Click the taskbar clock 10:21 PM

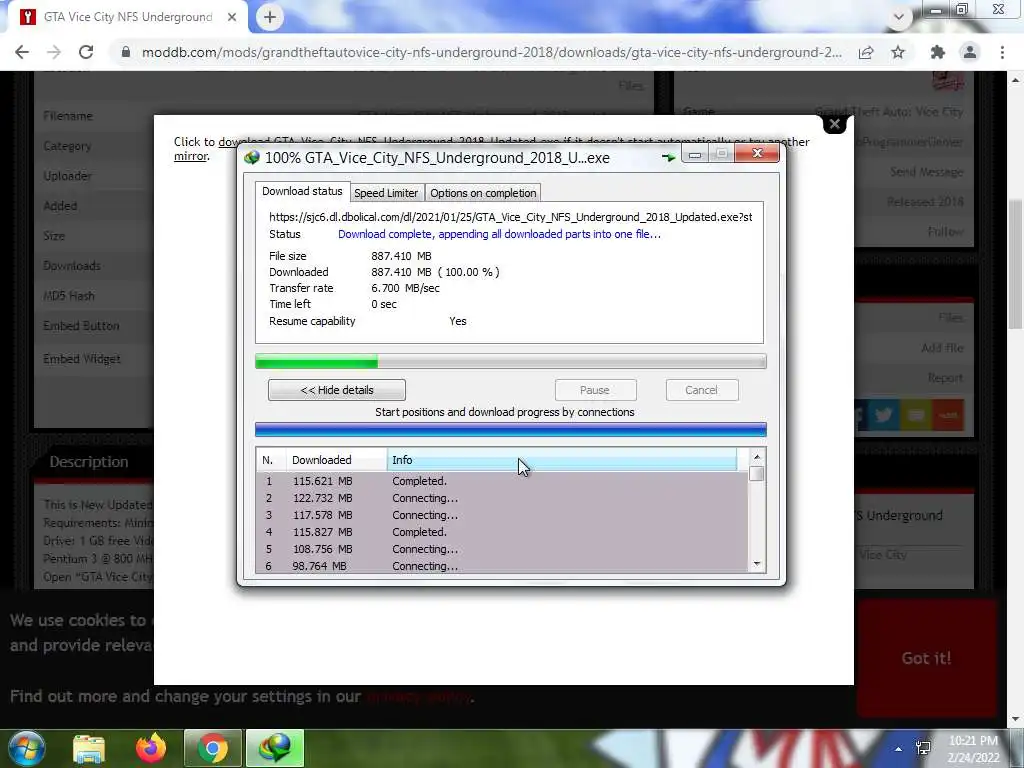coord(973,741)
